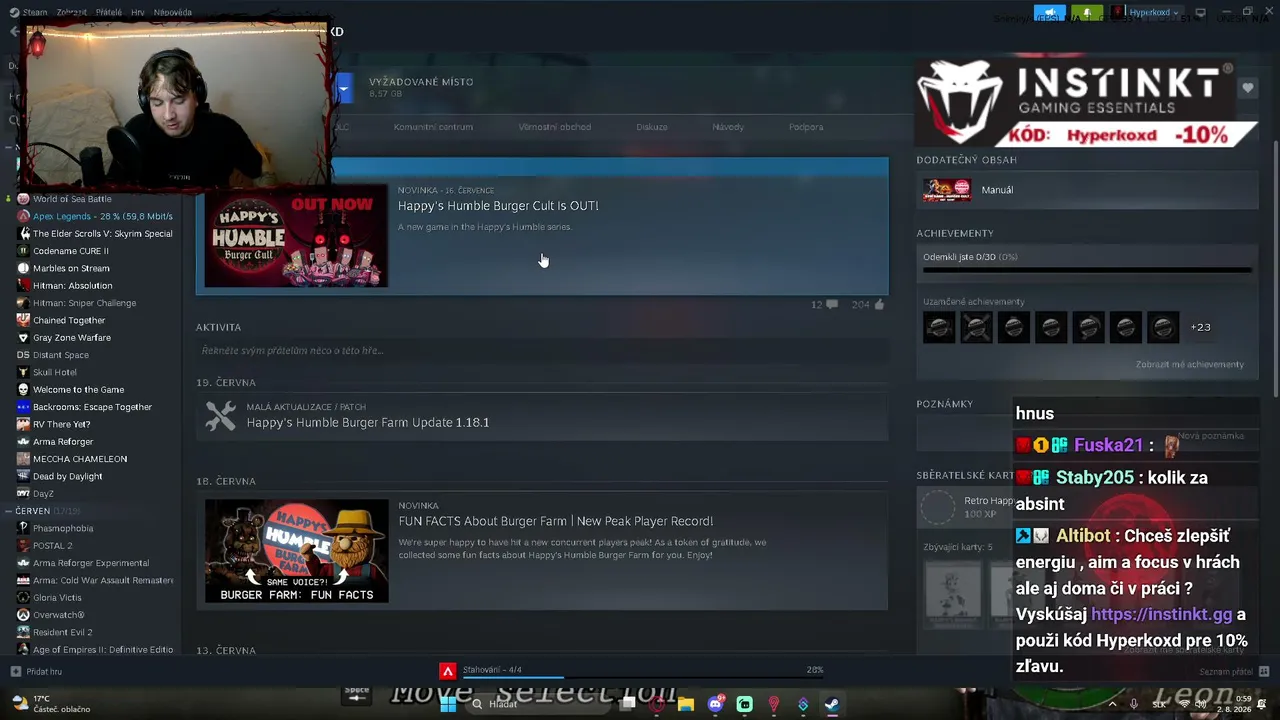Click the Overwatch game icon
Viewport: 1280px width, 720px height.
(x=23, y=615)
